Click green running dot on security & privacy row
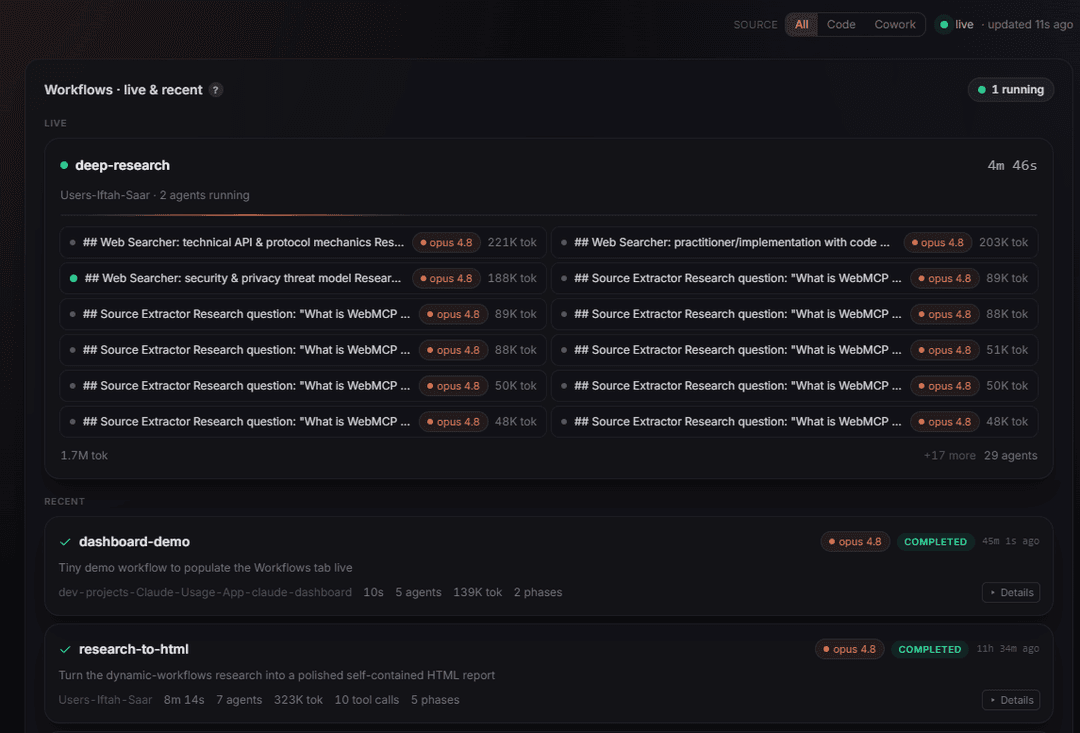The image size is (1080, 733). (73, 278)
